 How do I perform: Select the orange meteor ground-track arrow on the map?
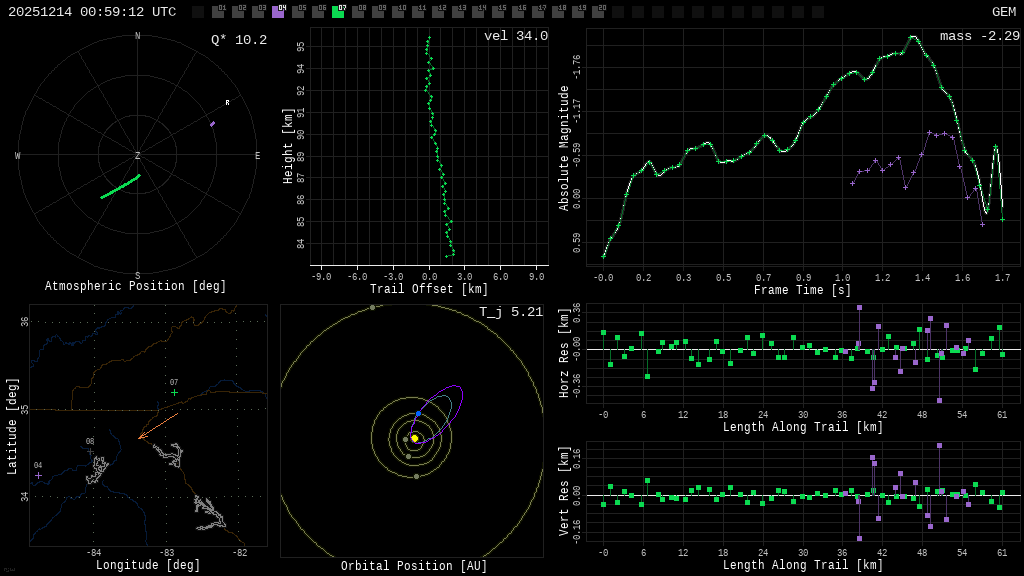[x=157, y=426]
